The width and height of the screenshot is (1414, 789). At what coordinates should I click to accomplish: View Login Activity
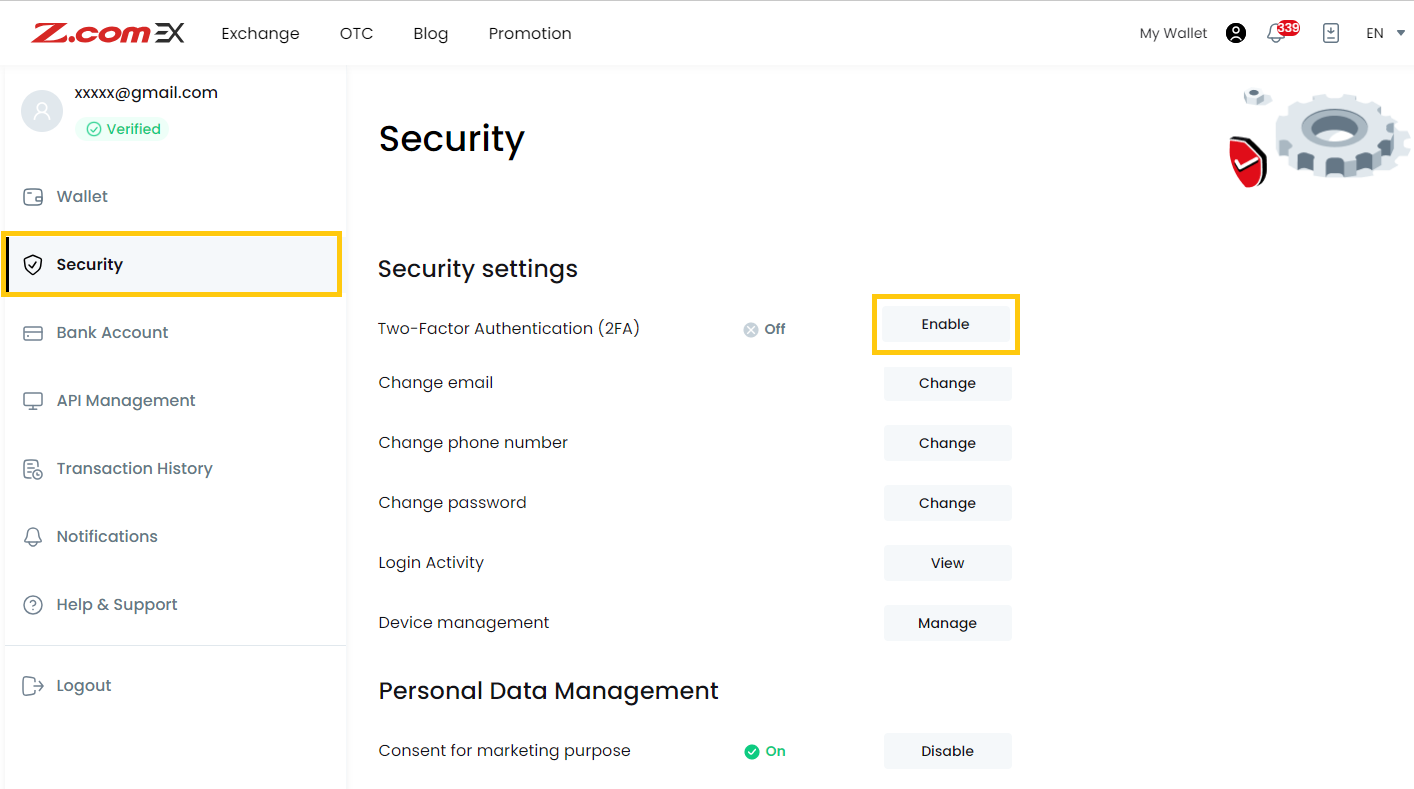pyautogui.click(x=947, y=563)
